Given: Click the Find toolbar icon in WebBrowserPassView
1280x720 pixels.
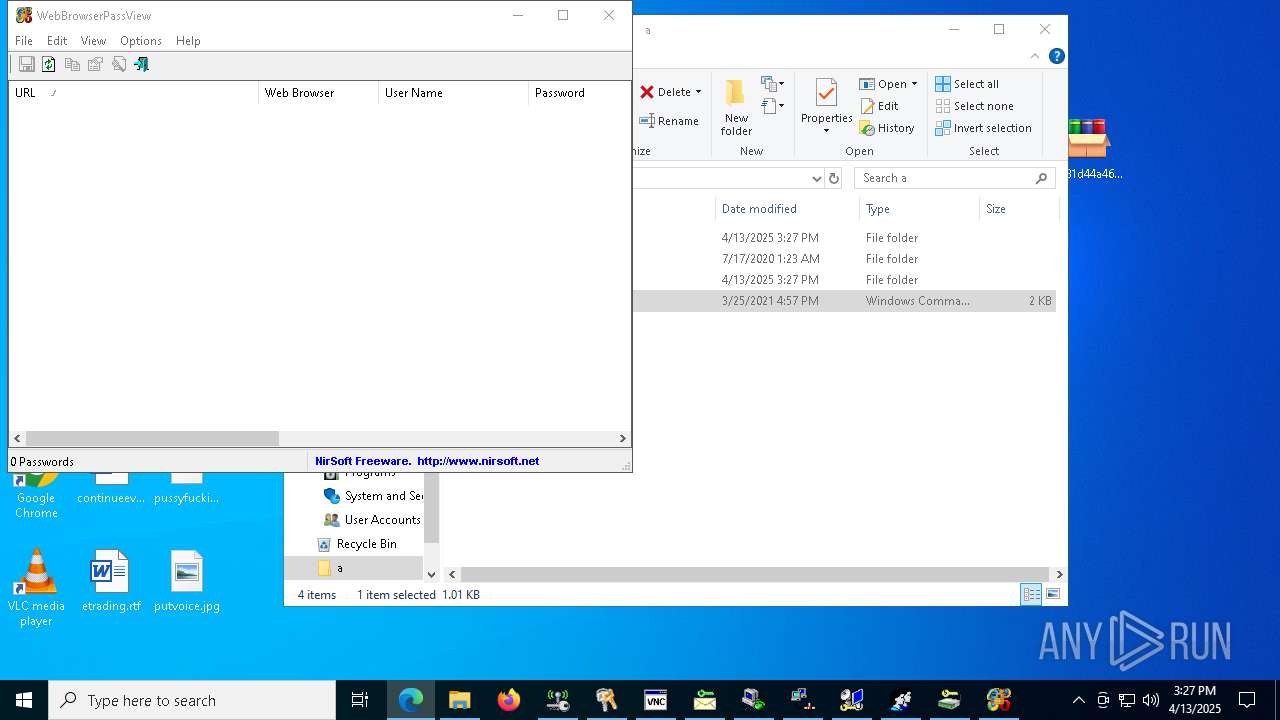Looking at the screenshot, I should pyautogui.click(x=119, y=64).
